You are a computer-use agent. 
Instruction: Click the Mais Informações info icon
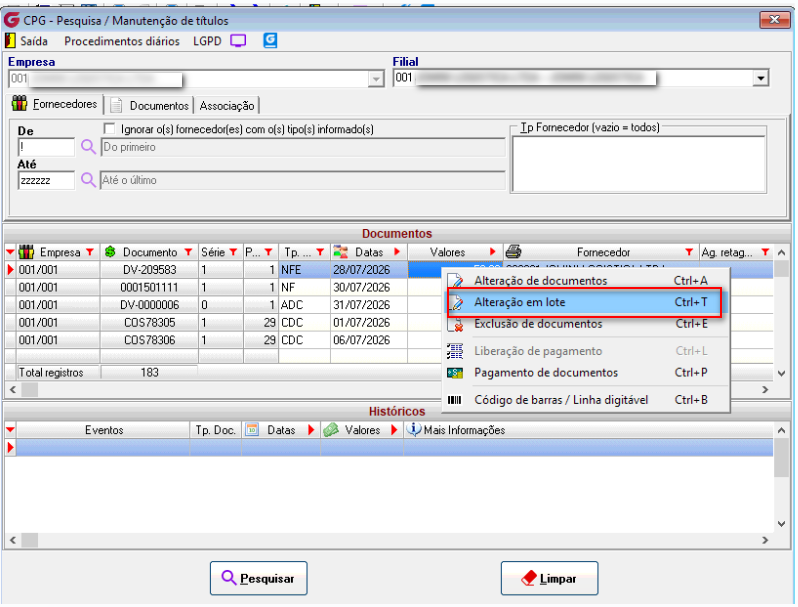point(414,429)
